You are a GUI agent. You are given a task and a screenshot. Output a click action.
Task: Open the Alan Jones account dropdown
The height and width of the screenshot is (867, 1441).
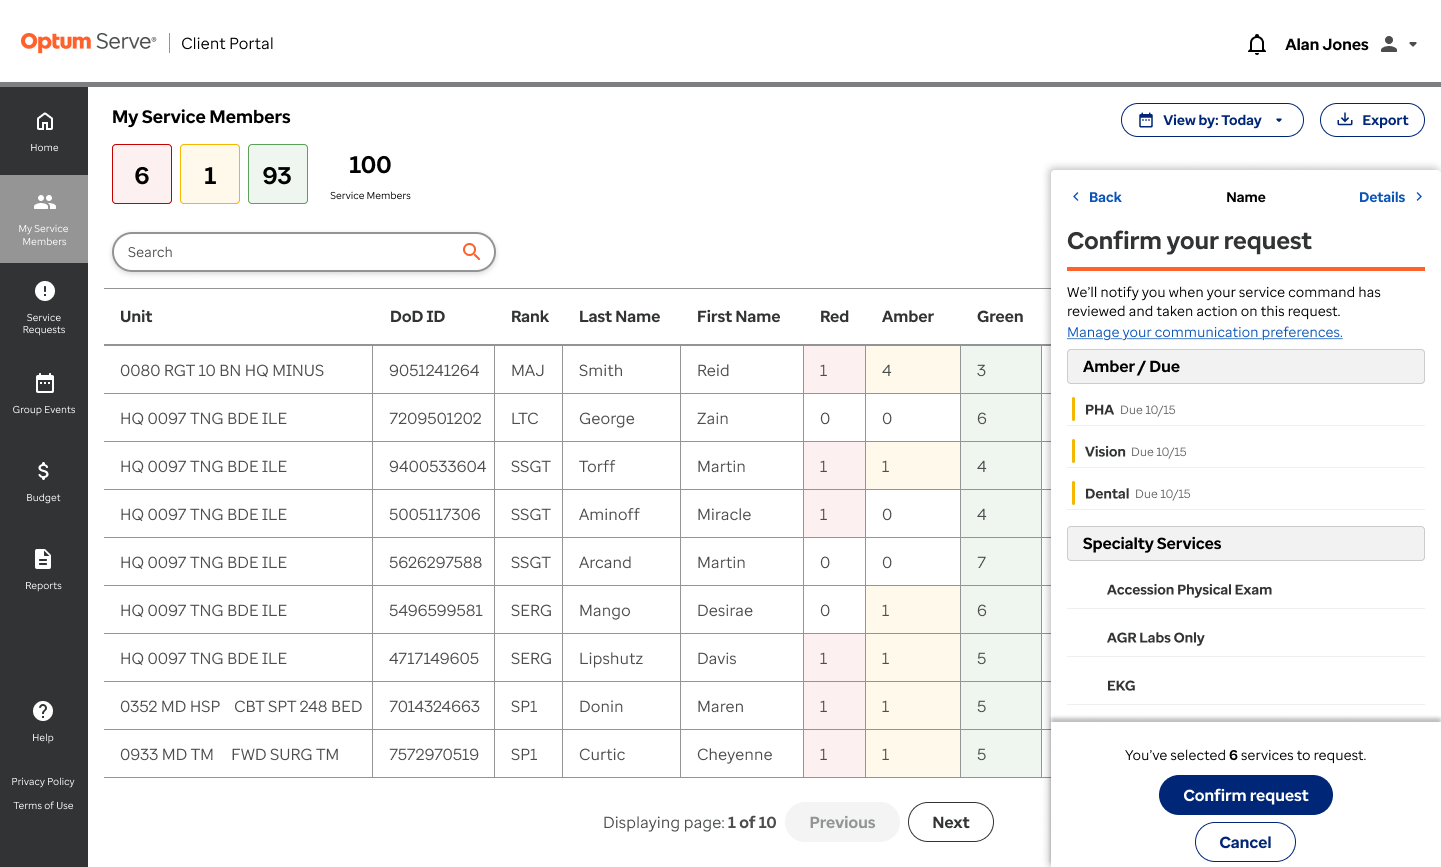pos(1351,44)
